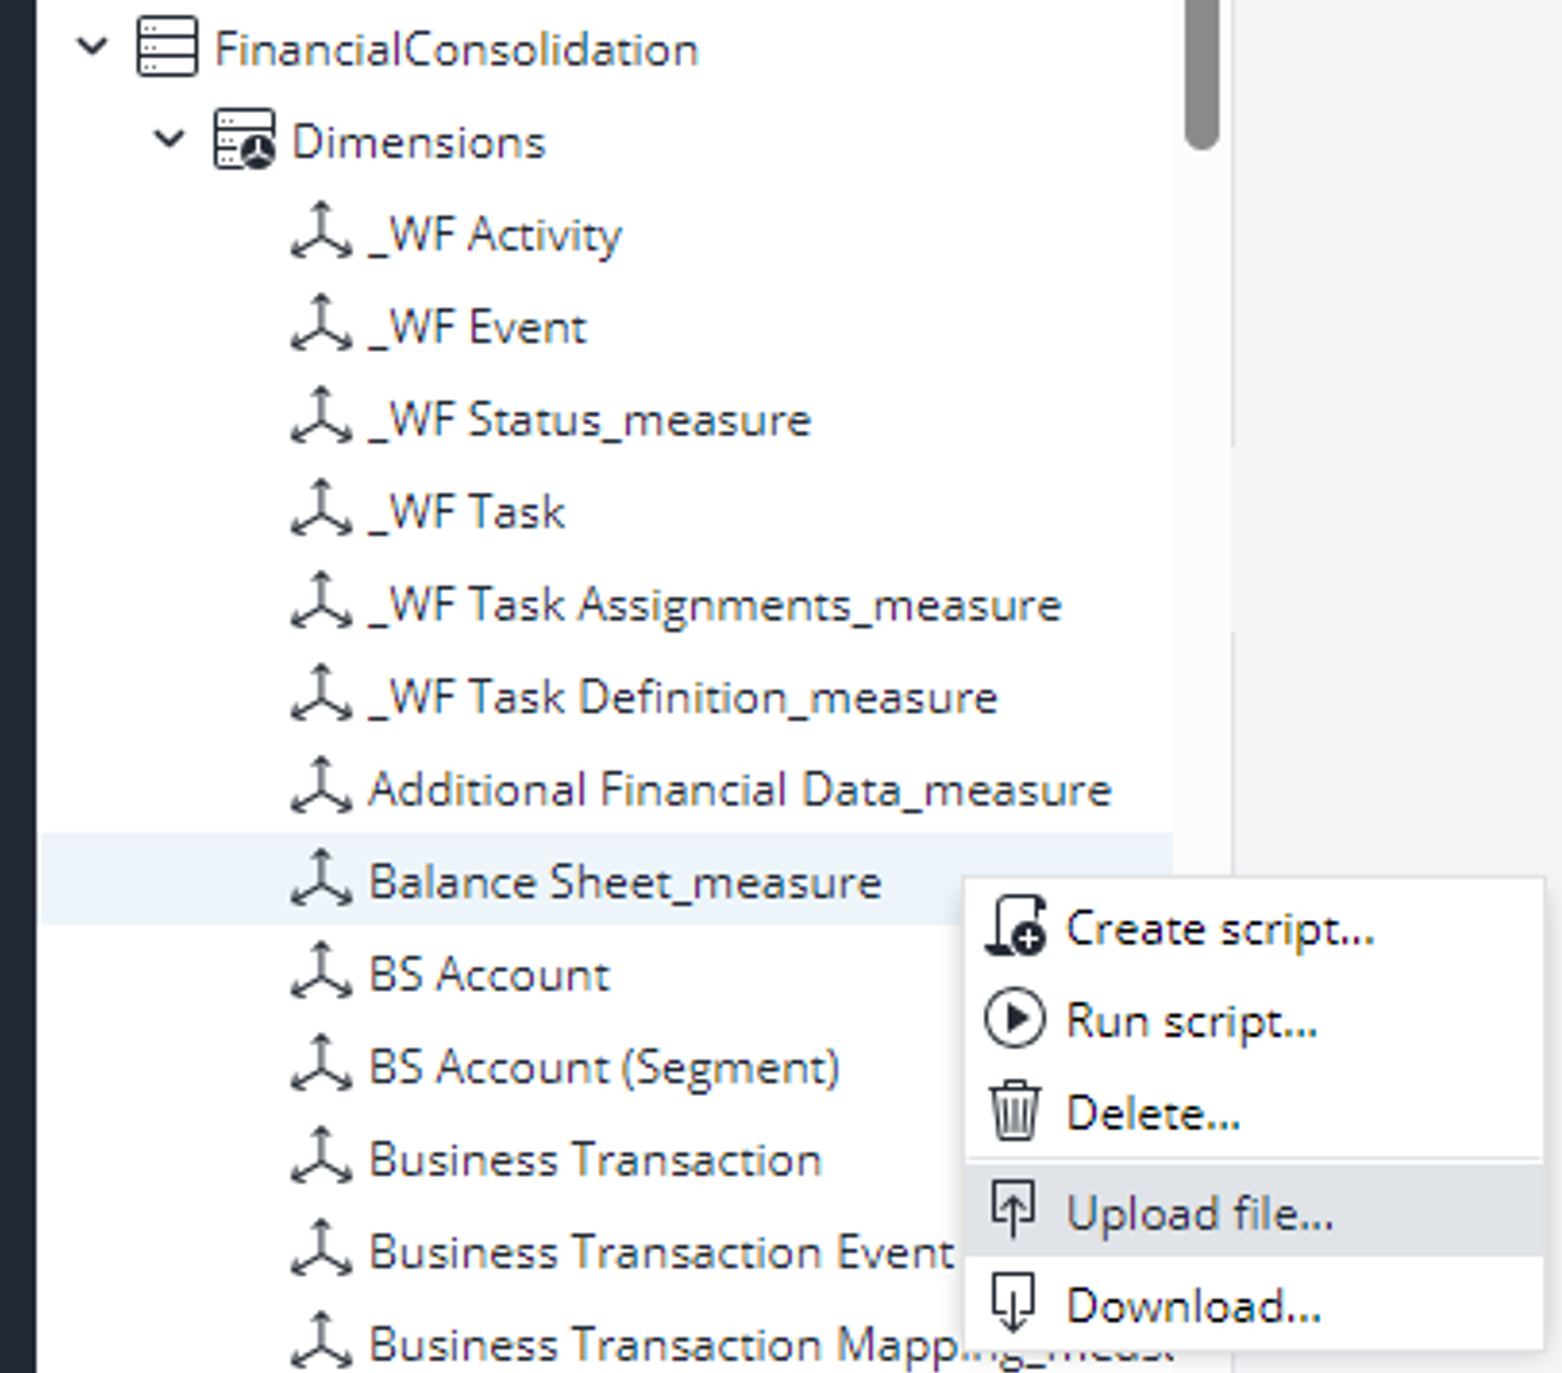Select Delete... in the context menu
This screenshot has height=1373, width=1562.
(x=1254, y=1112)
